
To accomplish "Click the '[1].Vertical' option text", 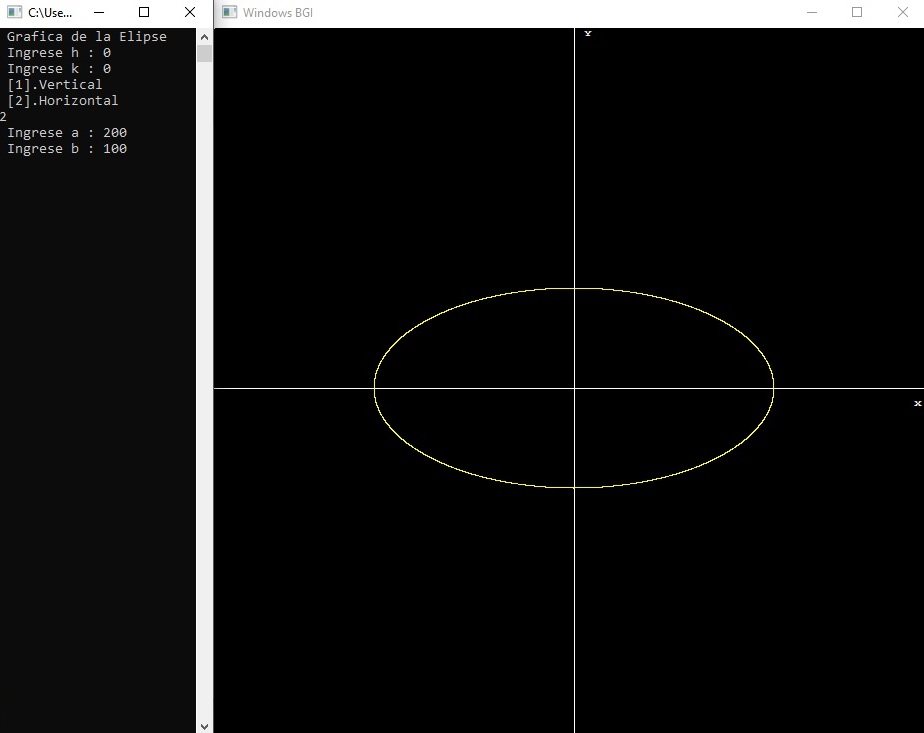I will [54, 85].
